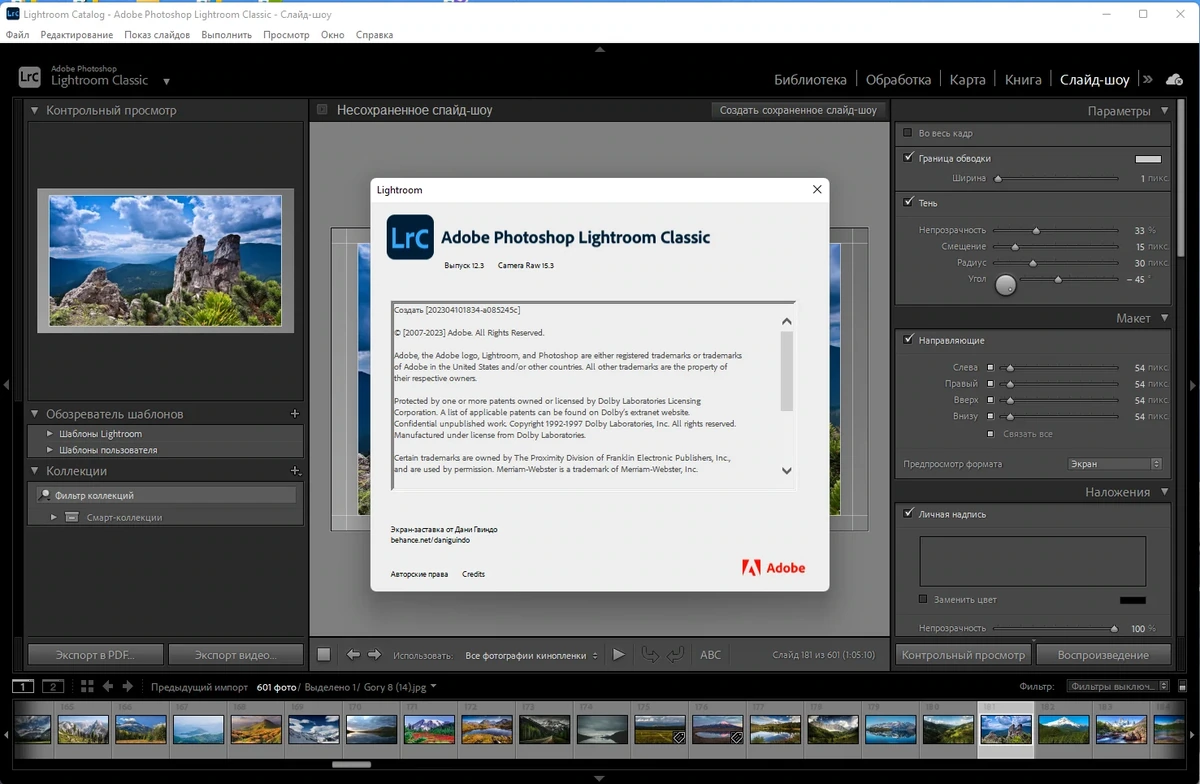Collapse Обозреватель шаблонов panel

35,413
